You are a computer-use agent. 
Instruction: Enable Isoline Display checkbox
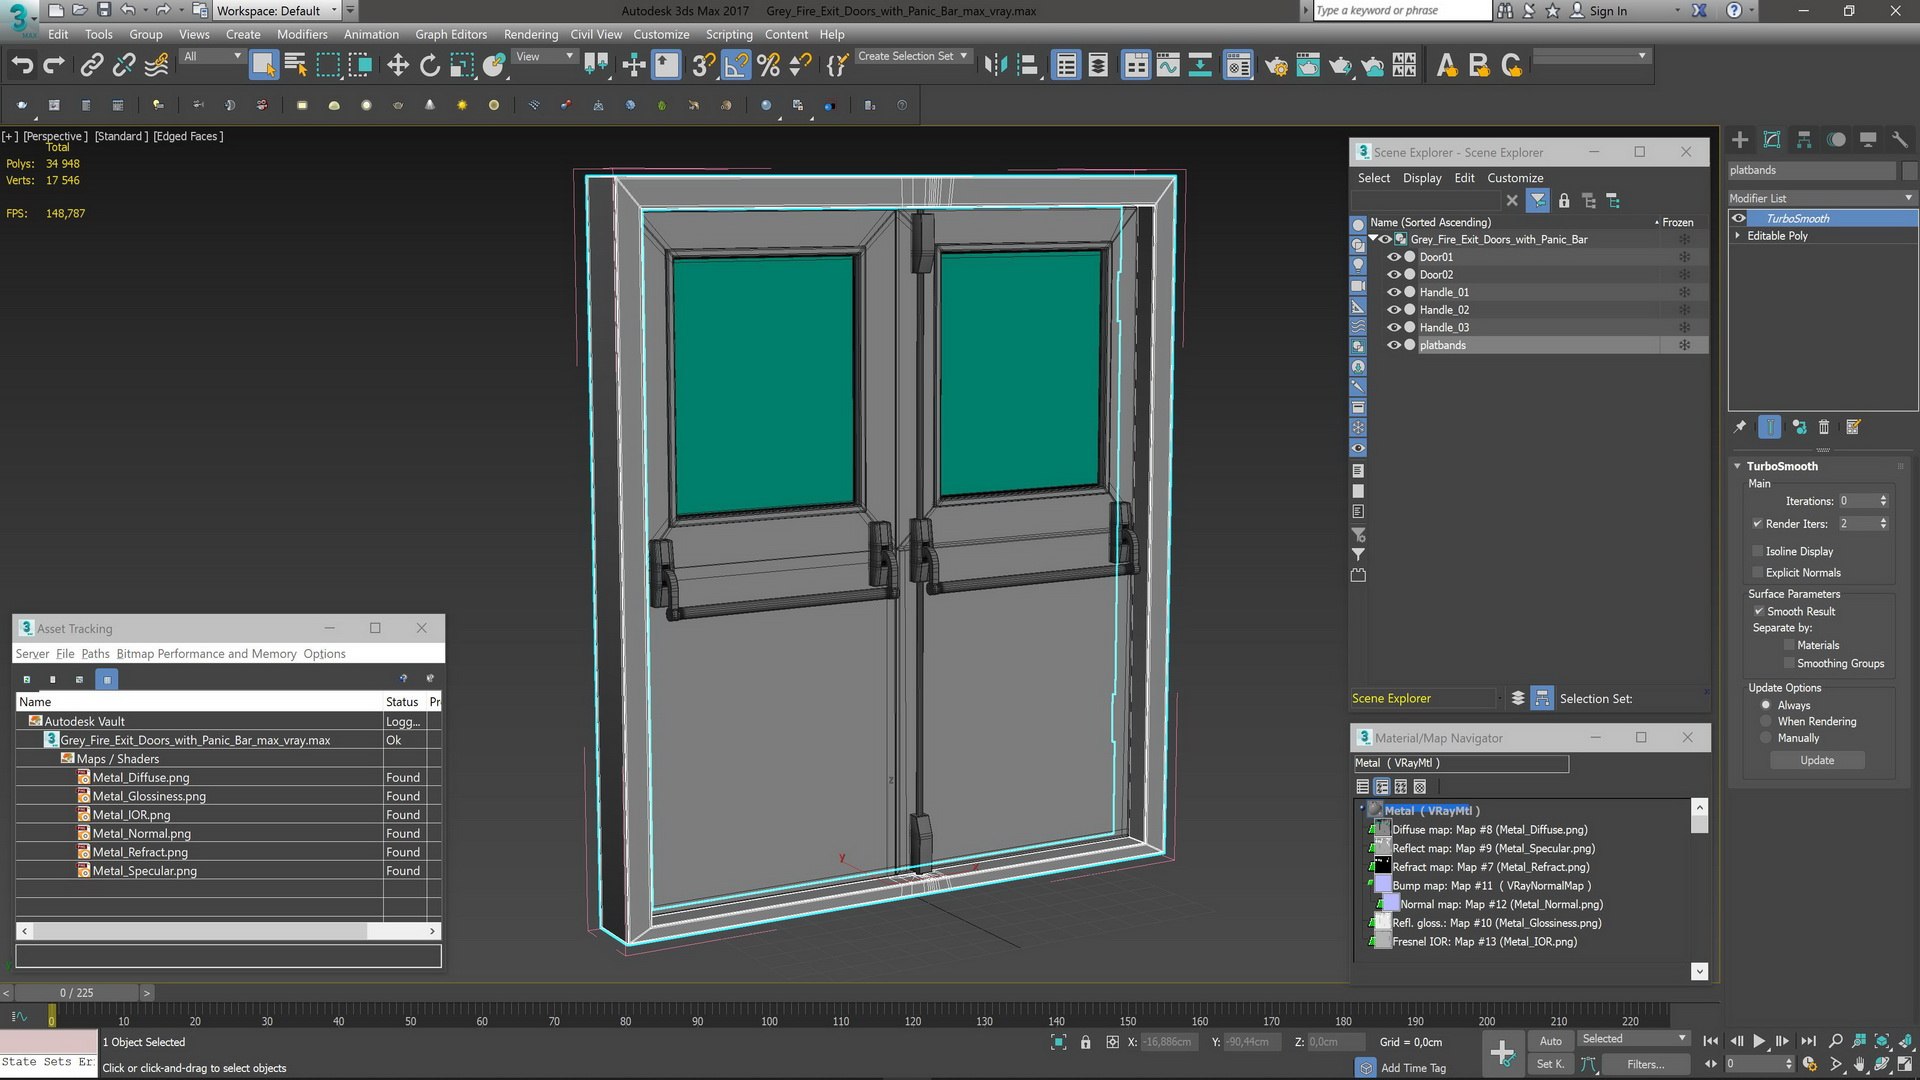tap(1757, 551)
